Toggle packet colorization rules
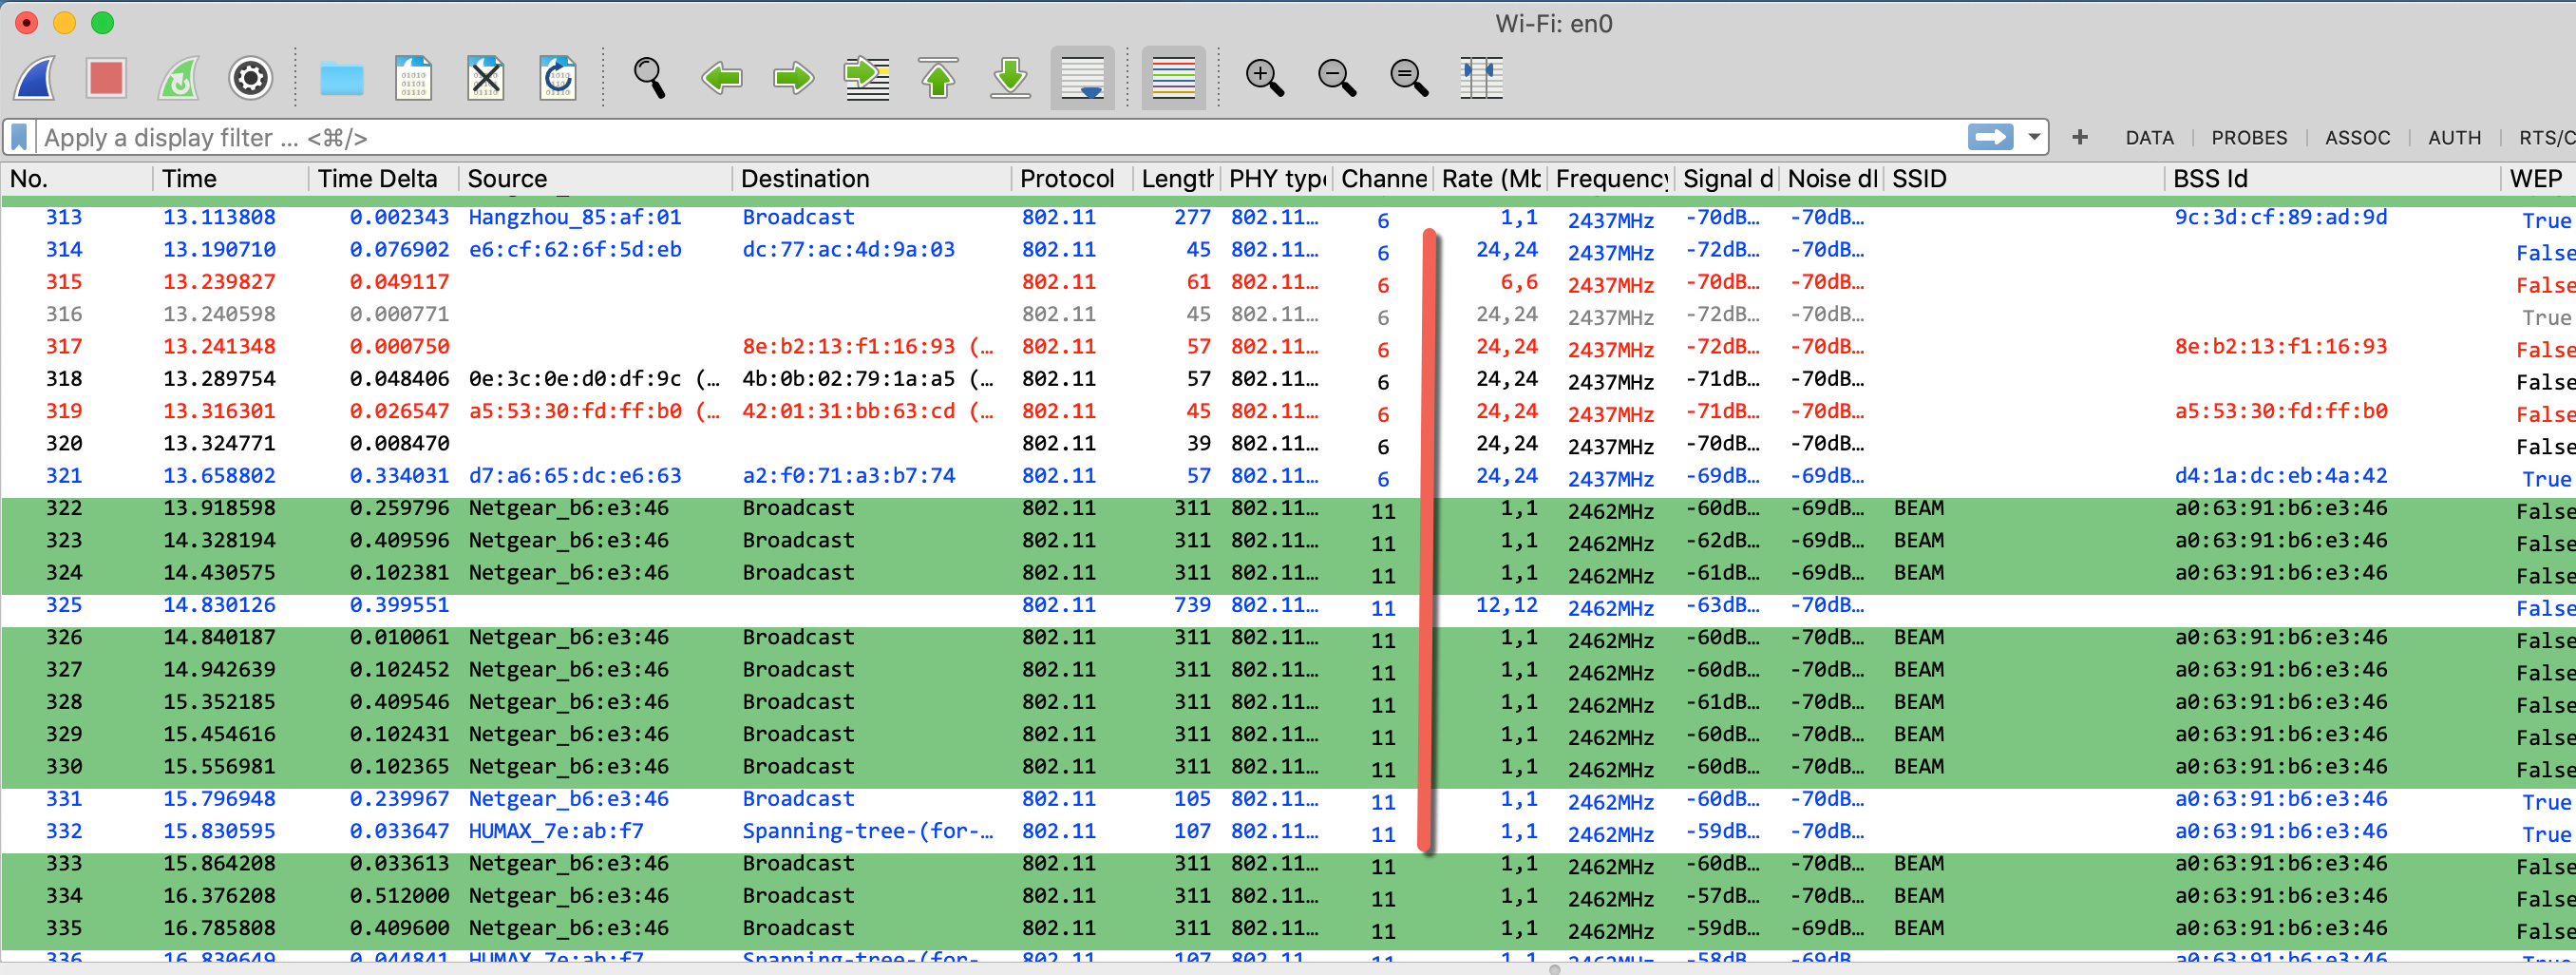 tap(1173, 78)
